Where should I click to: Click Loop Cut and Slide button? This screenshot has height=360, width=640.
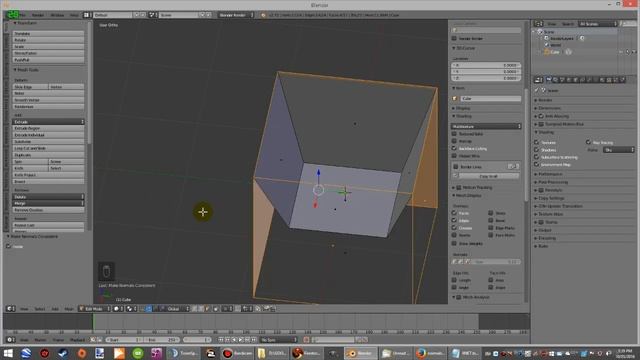pyautogui.click(x=49, y=148)
